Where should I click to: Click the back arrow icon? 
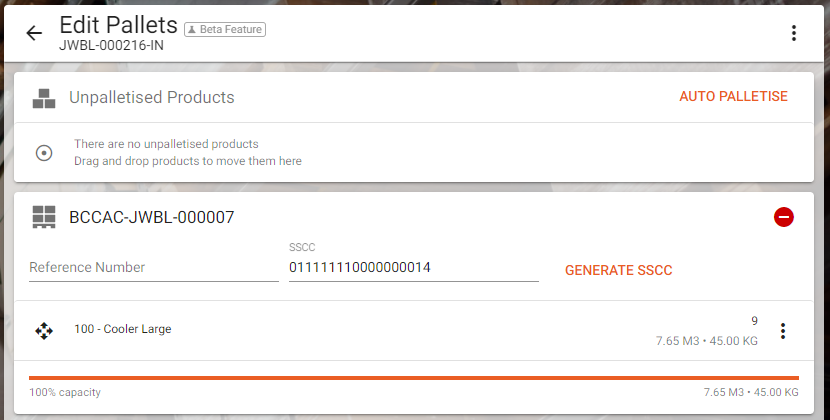(x=34, y=33)
